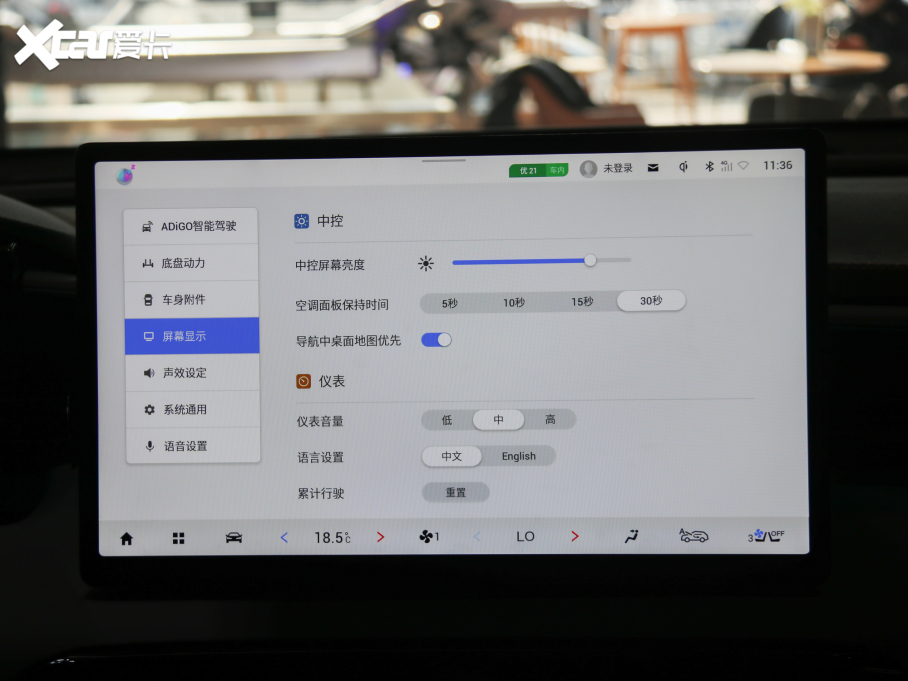
Task: Open the apps grid icon
Action: [178, 538]
